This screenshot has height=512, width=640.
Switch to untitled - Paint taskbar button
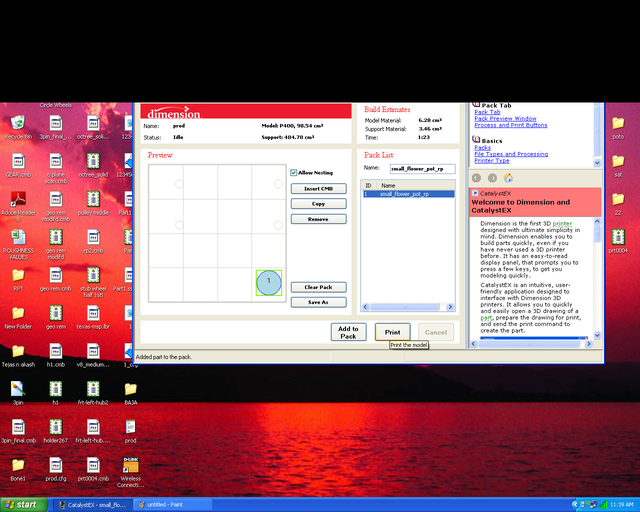pyautogui.click(x=173, y=505)
